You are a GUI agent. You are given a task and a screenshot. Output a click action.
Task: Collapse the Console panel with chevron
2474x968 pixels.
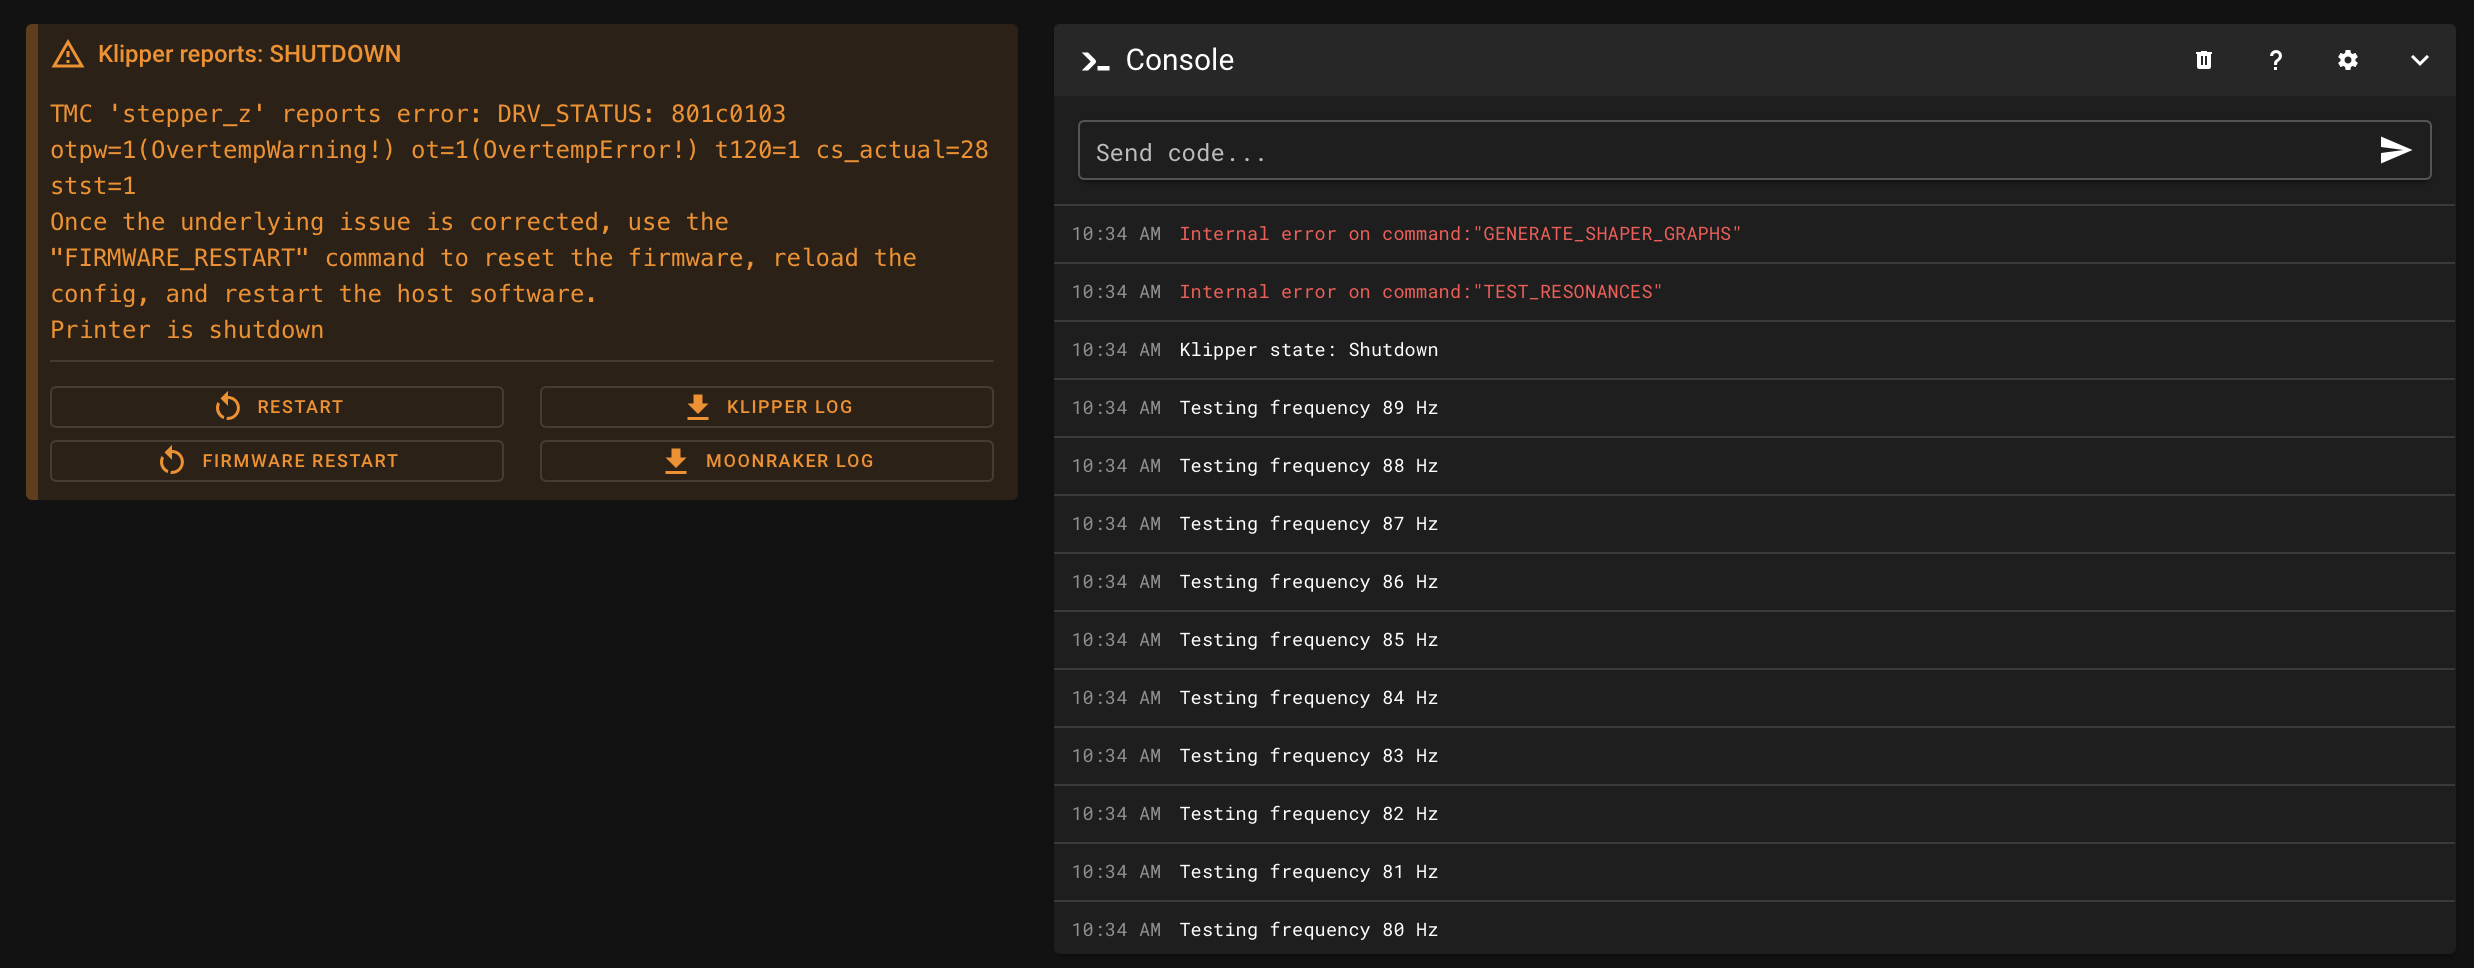click(2419, 60)
